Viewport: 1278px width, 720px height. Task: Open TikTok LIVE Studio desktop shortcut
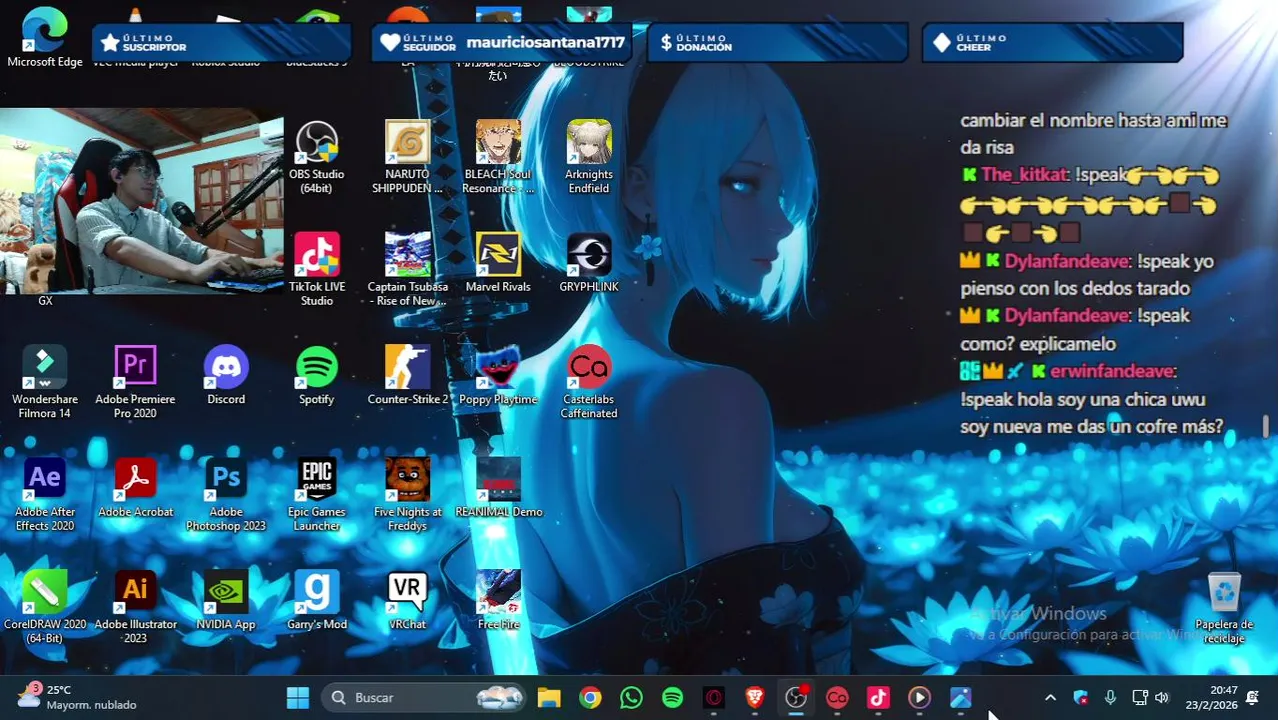pyautogui.click(x=316, y=270)
